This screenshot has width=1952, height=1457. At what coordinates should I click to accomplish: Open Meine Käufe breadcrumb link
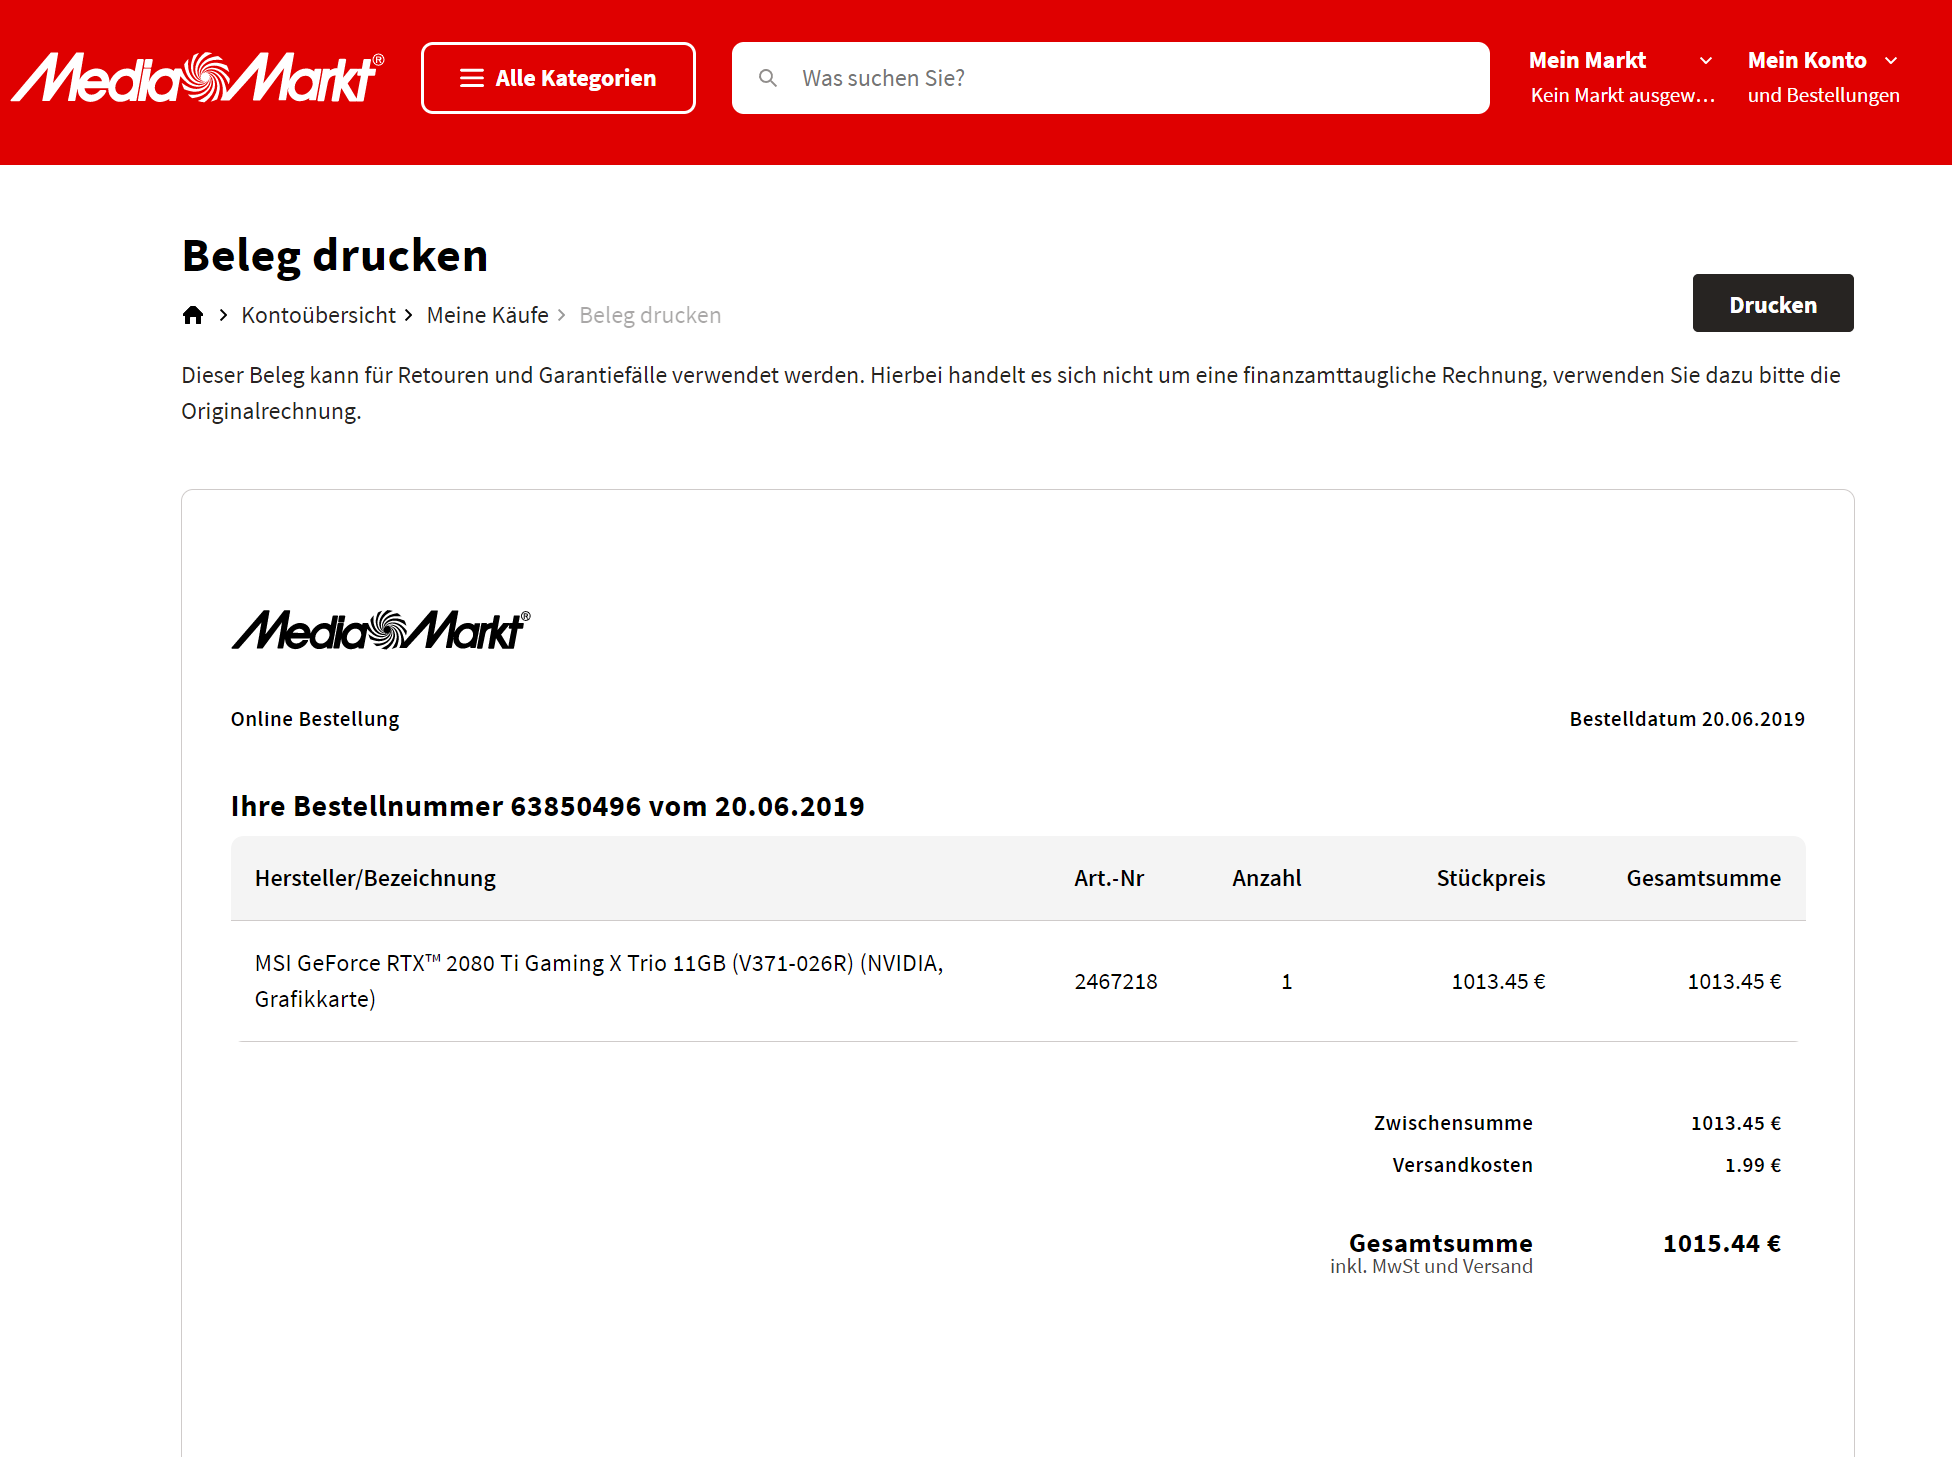tap(487, 315)
